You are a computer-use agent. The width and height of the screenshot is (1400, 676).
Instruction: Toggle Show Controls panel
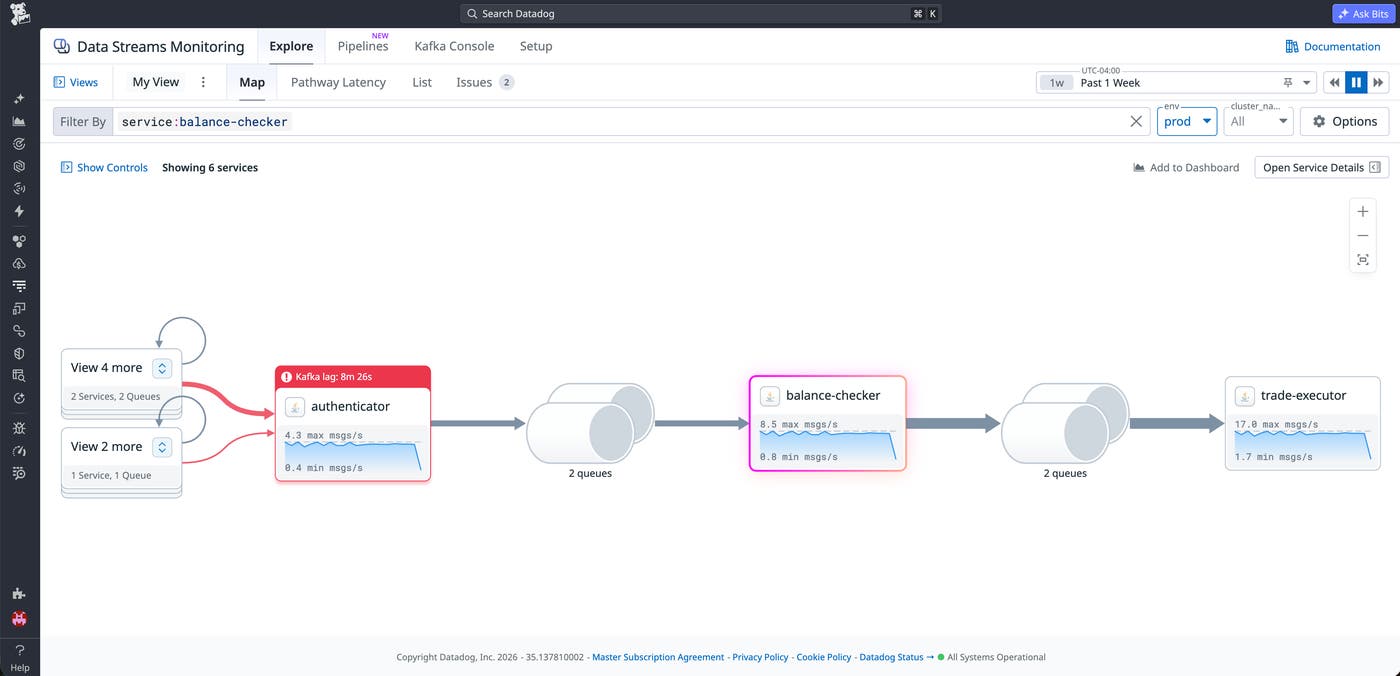tap(104, 168)
